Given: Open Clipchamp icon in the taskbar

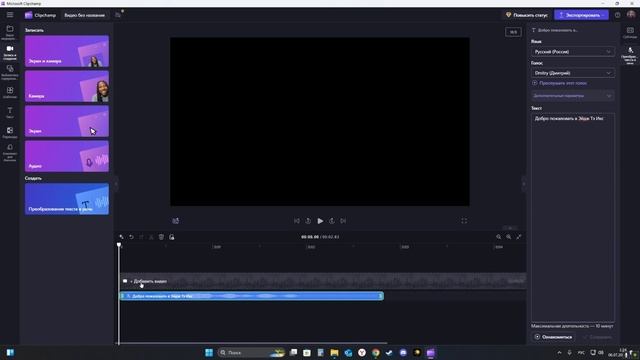Looking at the screenshot, I should (x=431, y=353).
